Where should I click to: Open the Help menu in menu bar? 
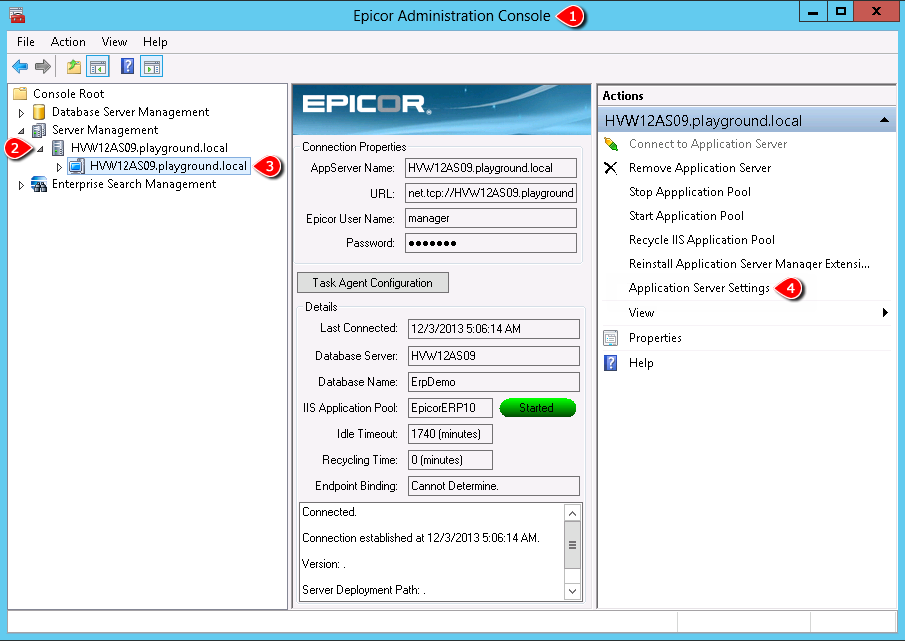[155, 42]
